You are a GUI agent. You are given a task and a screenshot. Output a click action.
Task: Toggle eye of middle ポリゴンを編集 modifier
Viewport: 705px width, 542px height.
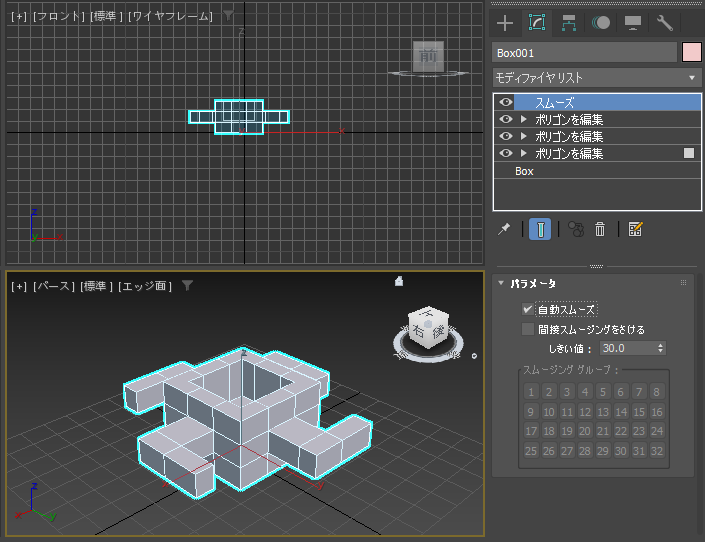click(x=506, y=136)
